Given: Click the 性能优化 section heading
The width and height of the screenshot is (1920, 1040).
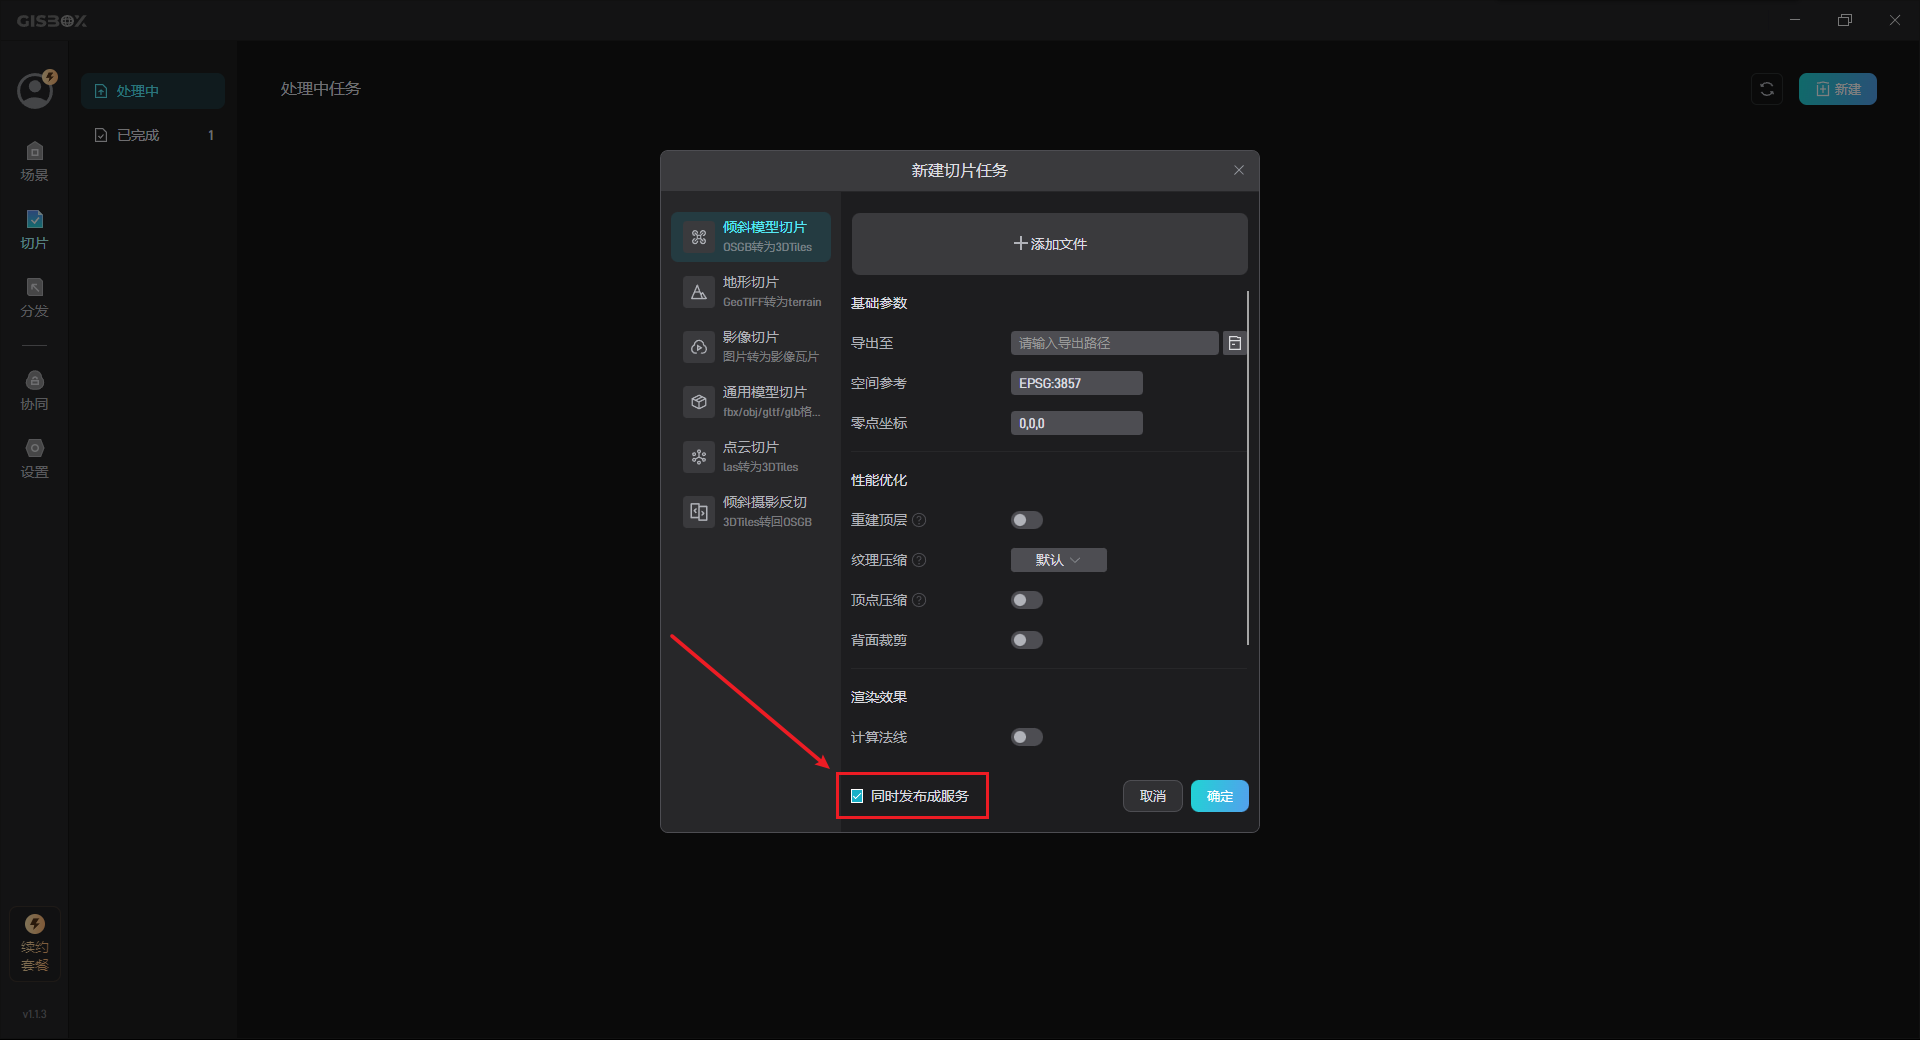Looking at the screenshot, I should tap(879, 480).
